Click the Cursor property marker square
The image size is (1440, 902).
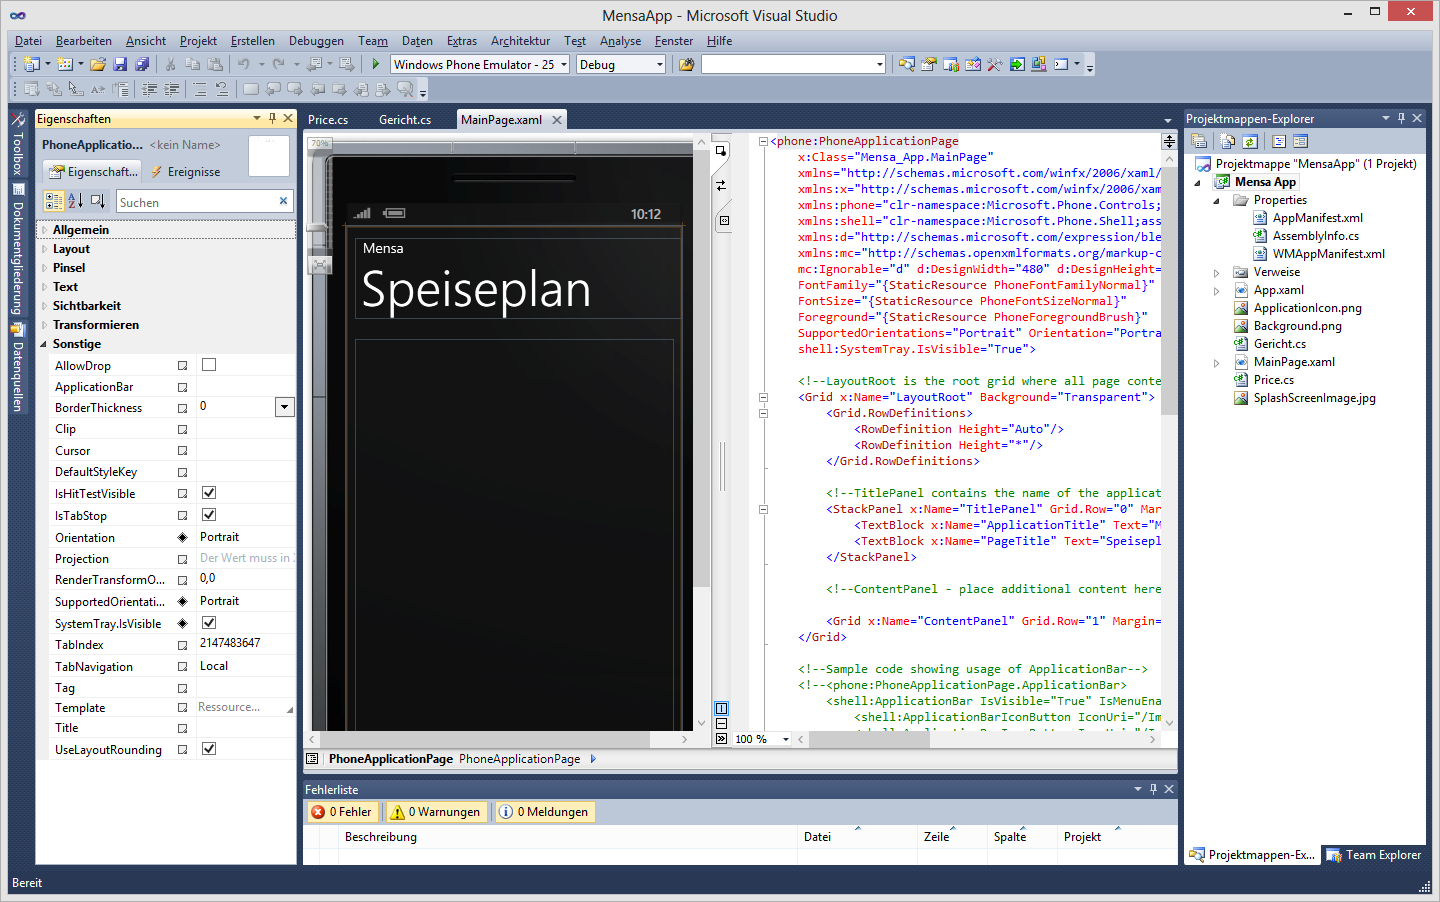coord(183,451)
